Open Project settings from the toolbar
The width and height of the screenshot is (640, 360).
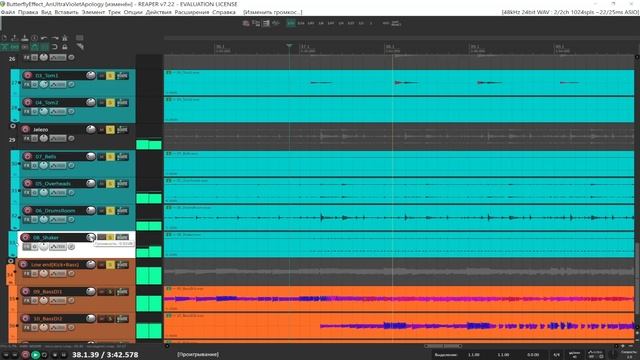coord(34,38)
